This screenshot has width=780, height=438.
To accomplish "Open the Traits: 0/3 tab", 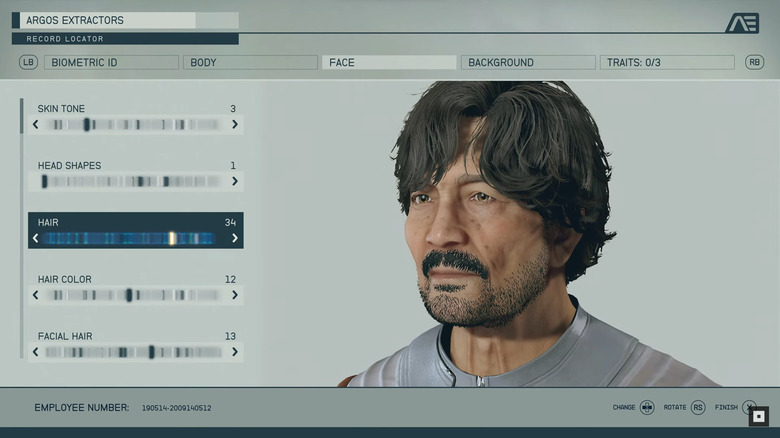I will (x=667, y=62).
